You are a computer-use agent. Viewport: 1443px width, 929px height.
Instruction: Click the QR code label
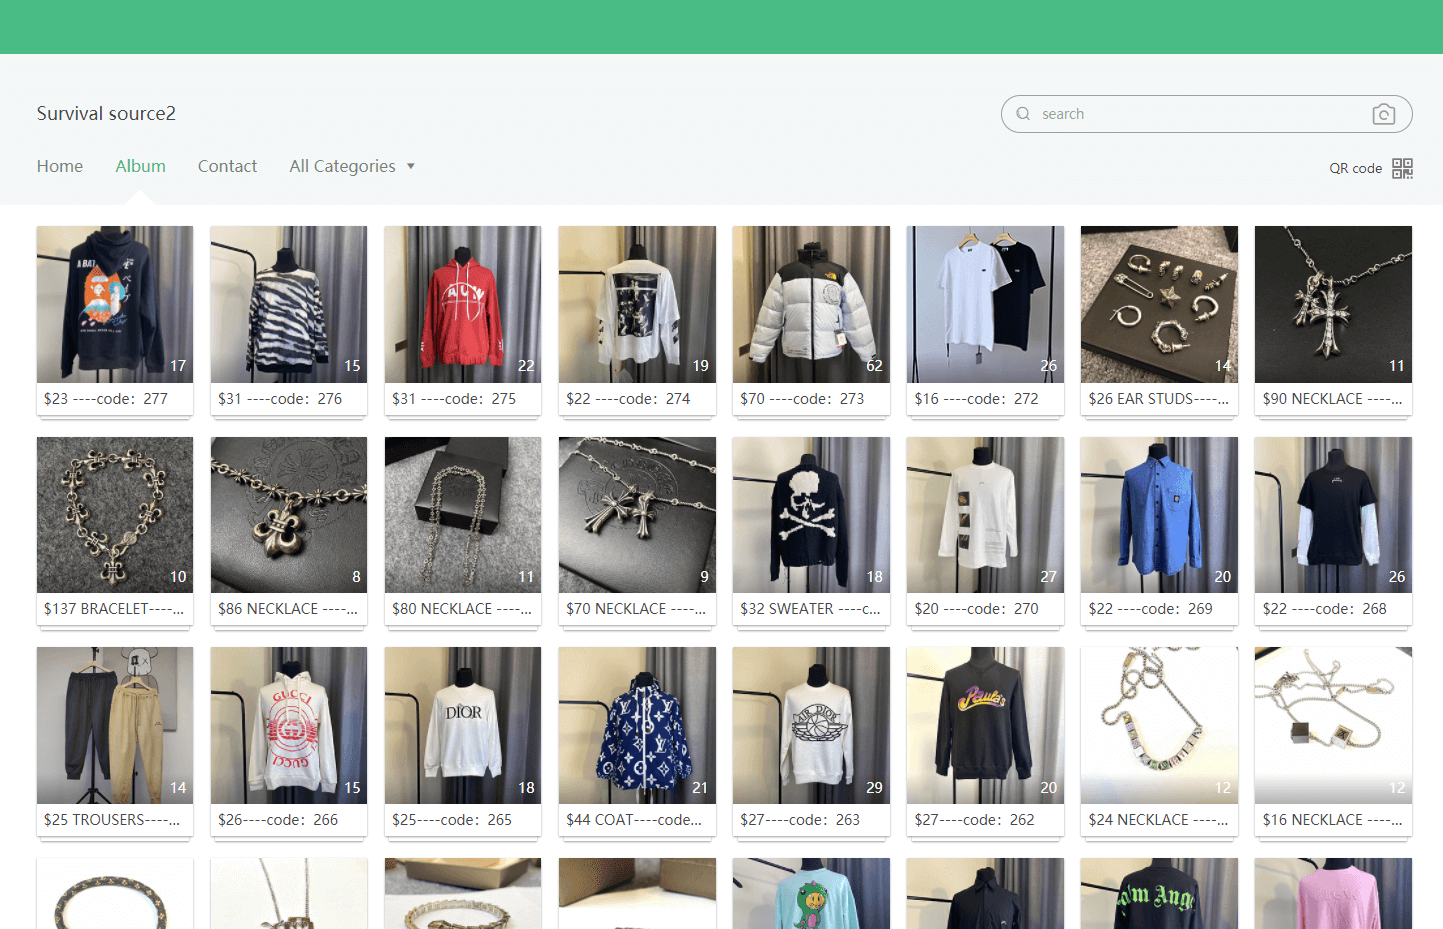tap(1355, 168)
